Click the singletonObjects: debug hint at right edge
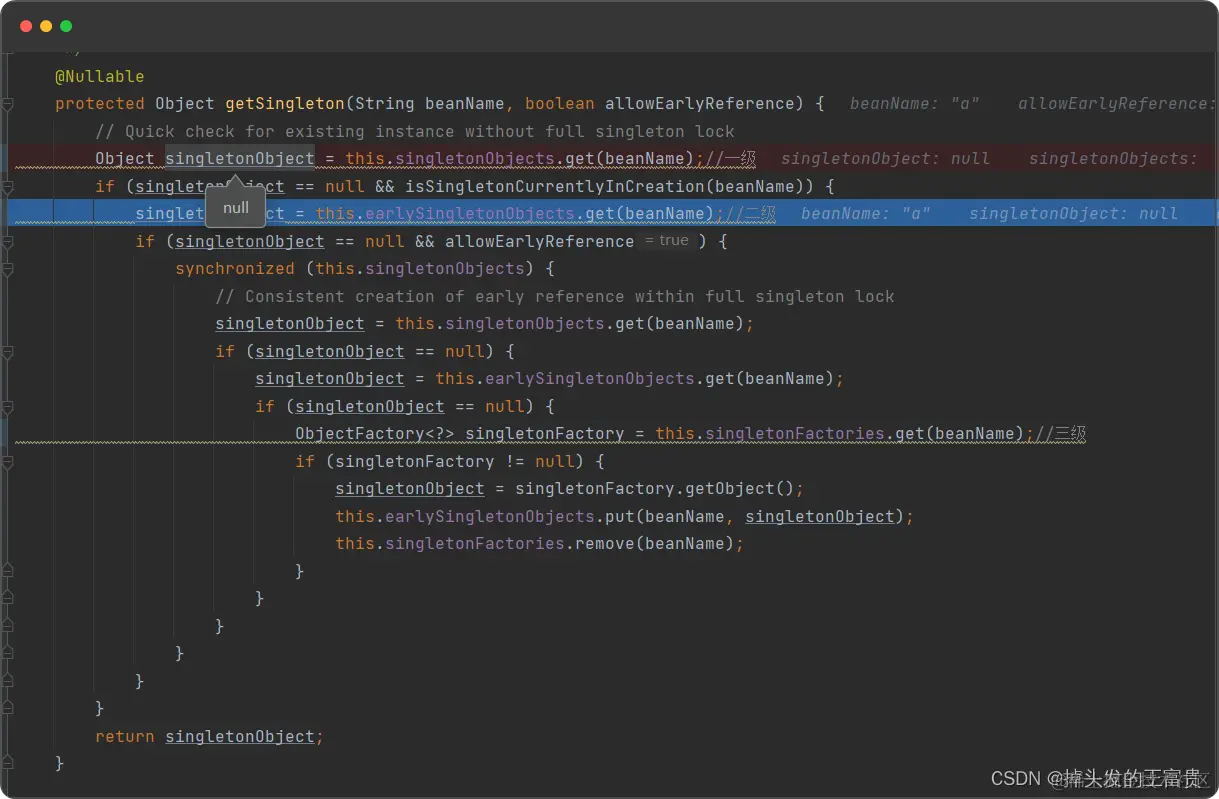This screenshot has height=799, width=1219. [1112, 159]
